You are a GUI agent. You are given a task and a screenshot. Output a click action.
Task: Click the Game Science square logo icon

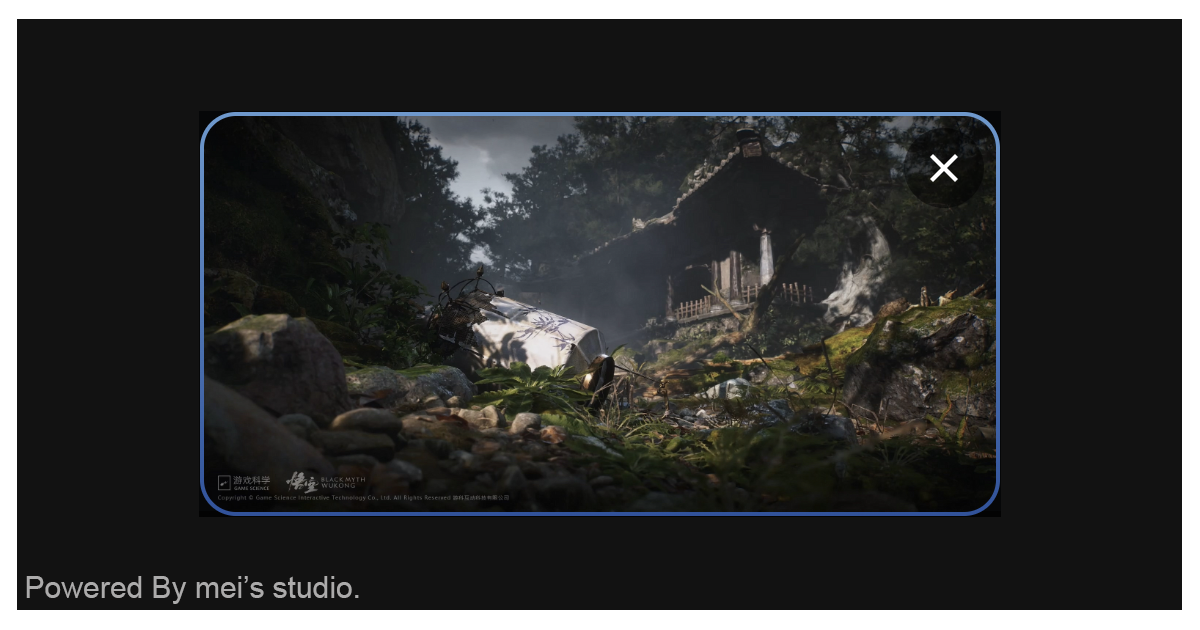tap(224, 483)
